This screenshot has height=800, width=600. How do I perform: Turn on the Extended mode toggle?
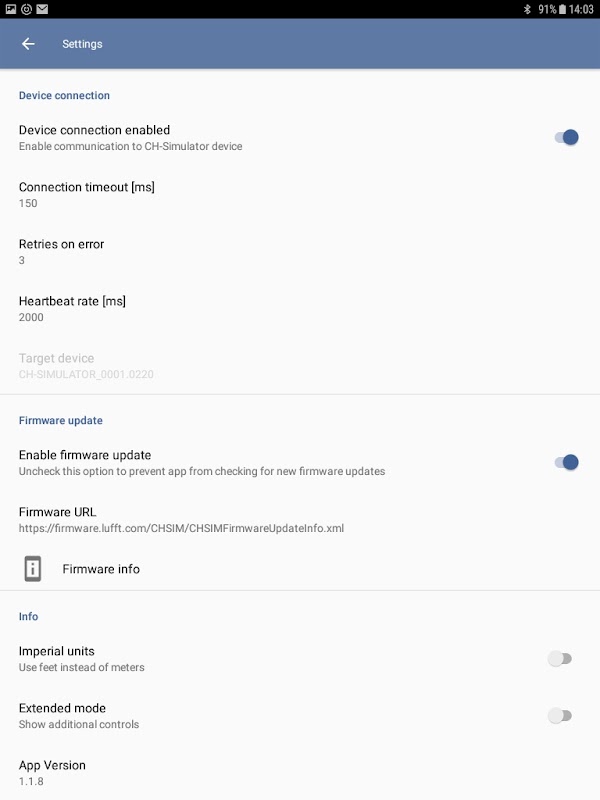coord(560,716)
